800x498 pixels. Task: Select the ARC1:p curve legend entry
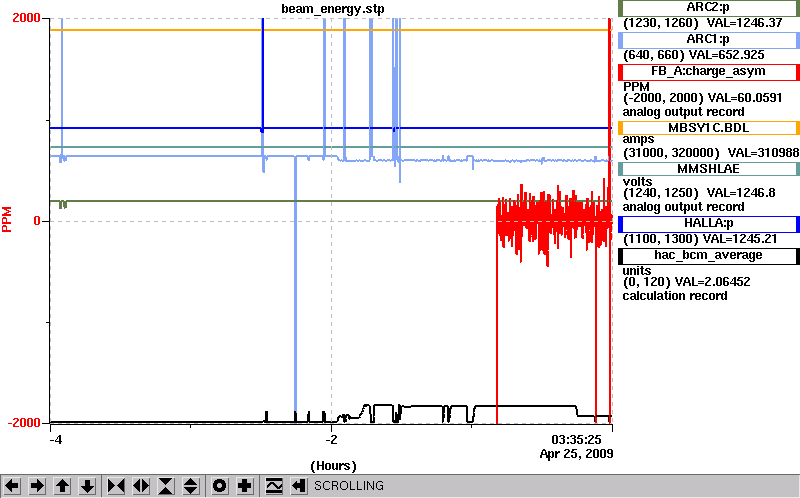coord(709,39)
